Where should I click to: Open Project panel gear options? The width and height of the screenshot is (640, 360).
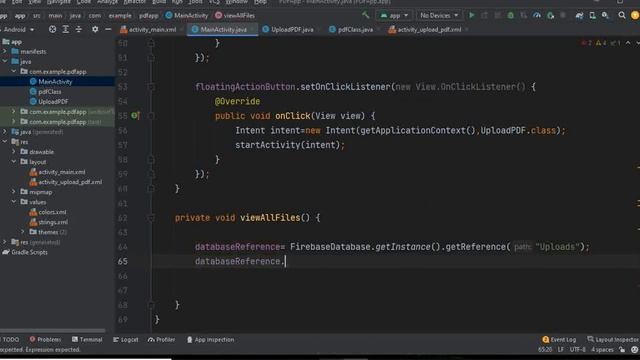[95, 29]
